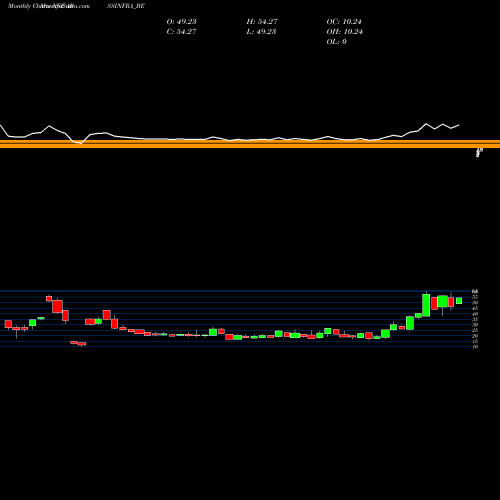This screenshot has height=500, width=500.
Task: Click the 55 price axis label
Action: [475, 297]
